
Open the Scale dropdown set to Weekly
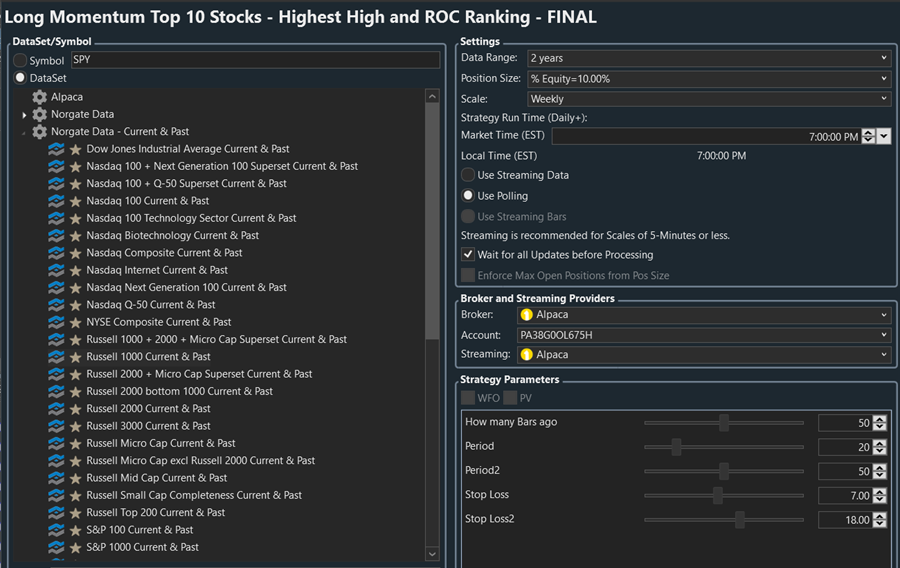point(709,99)
